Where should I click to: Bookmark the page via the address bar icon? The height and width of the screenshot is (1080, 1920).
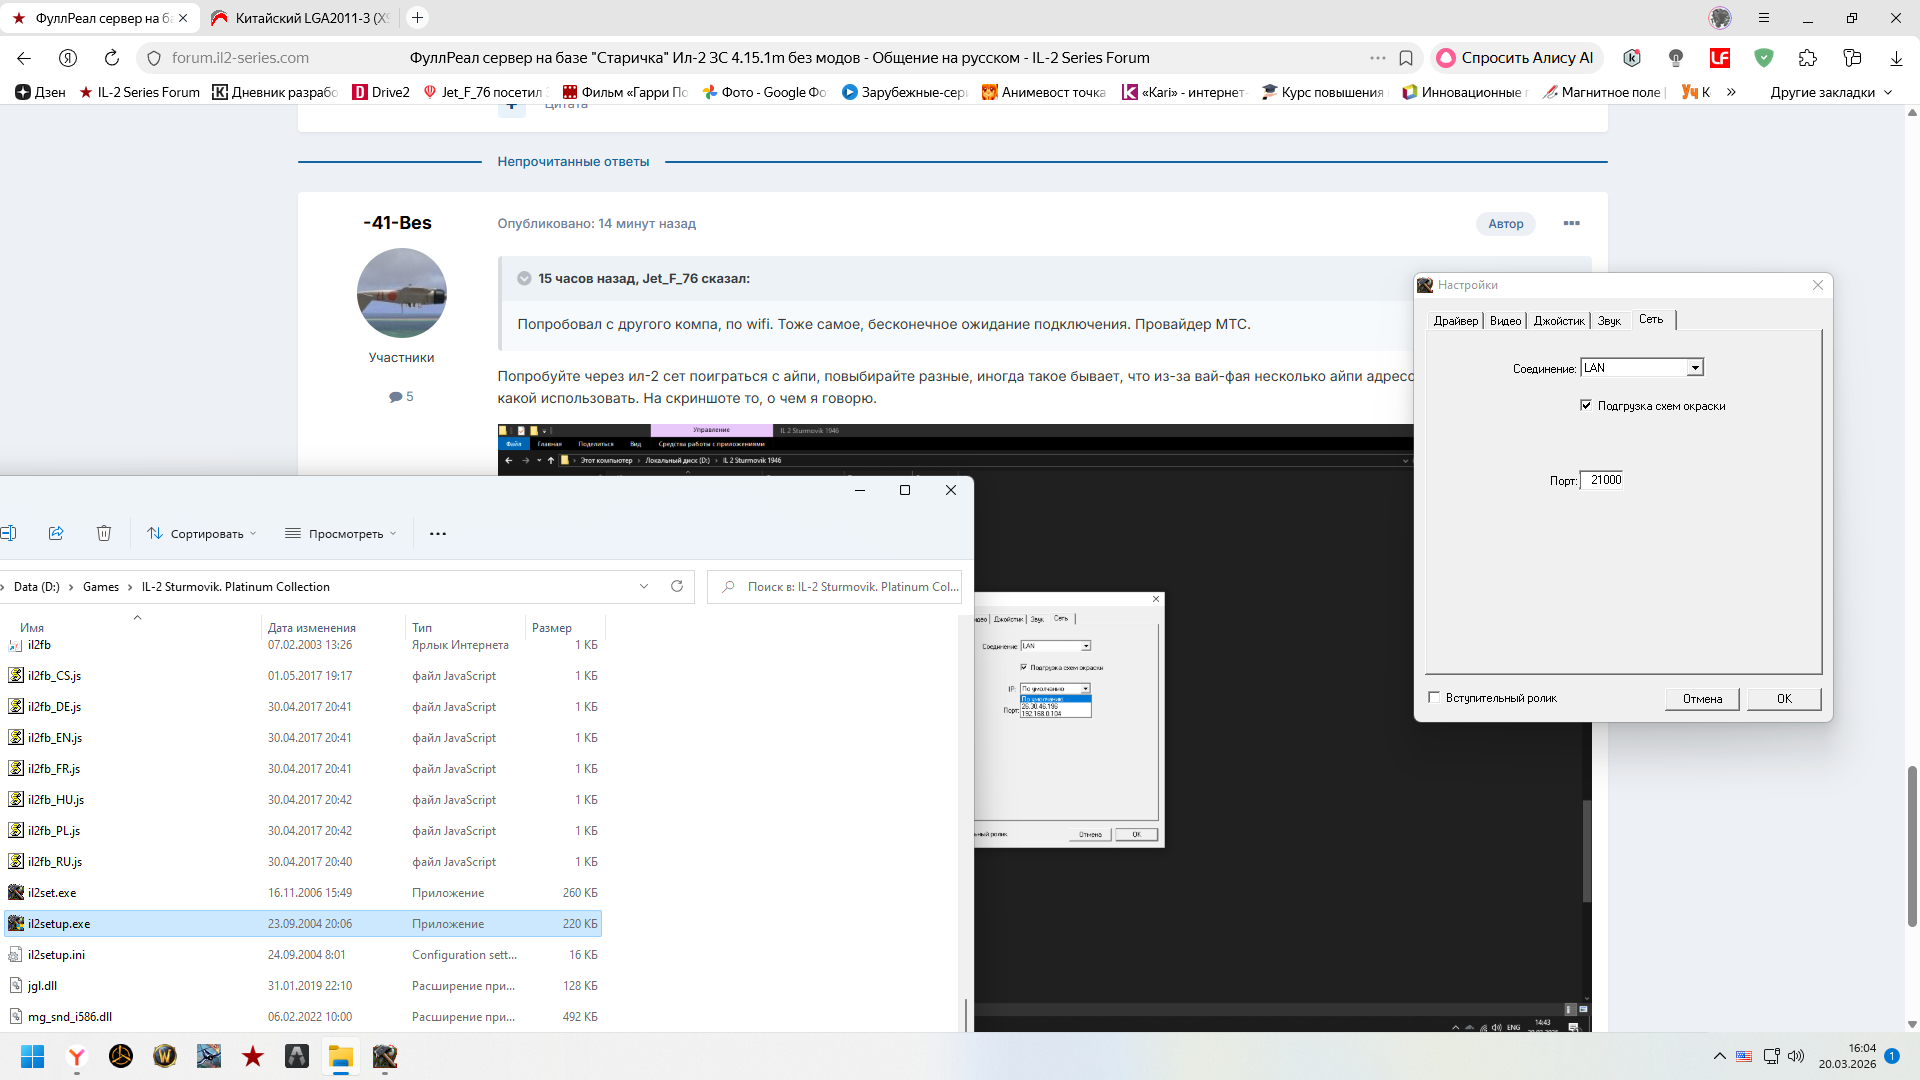(x=1406, y=58)
